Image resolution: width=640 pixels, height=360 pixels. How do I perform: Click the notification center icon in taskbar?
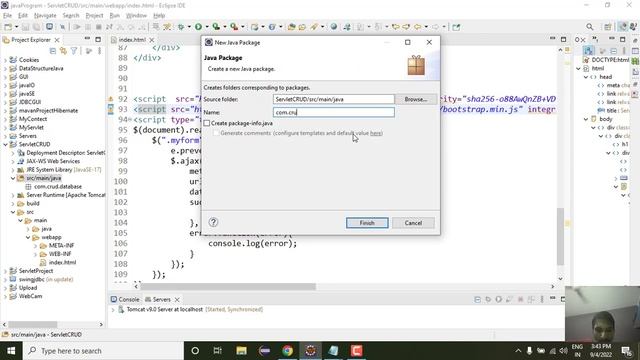(626, 351)
